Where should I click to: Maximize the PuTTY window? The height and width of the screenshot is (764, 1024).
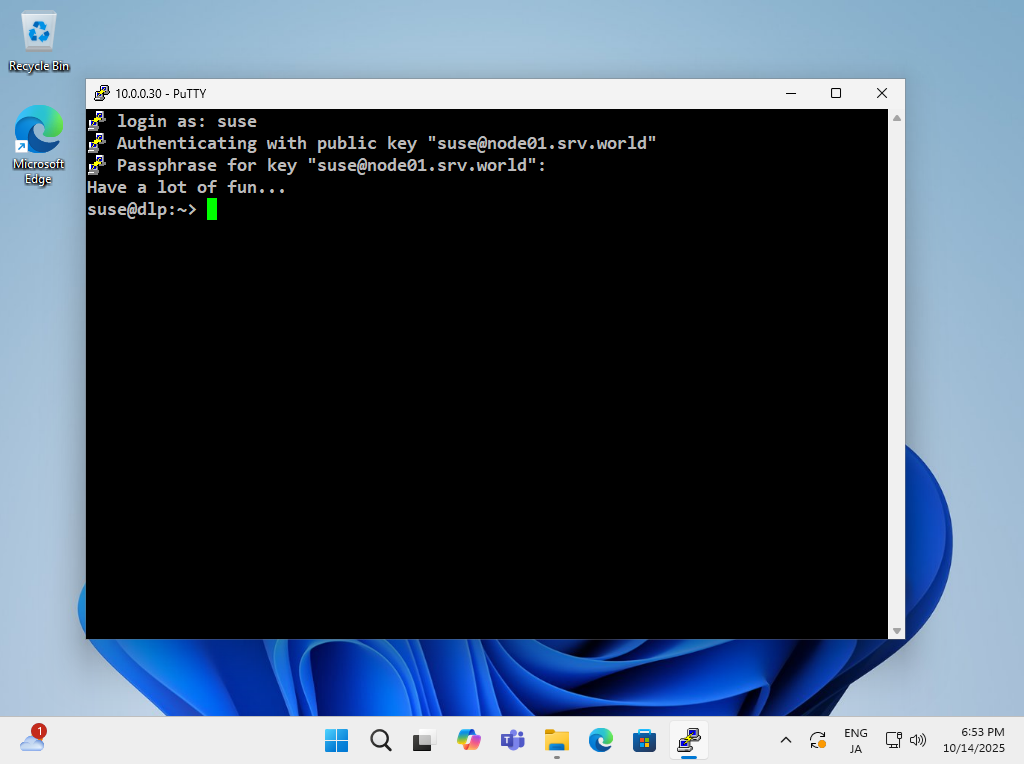pyautogui.click(x=836, y=93)
